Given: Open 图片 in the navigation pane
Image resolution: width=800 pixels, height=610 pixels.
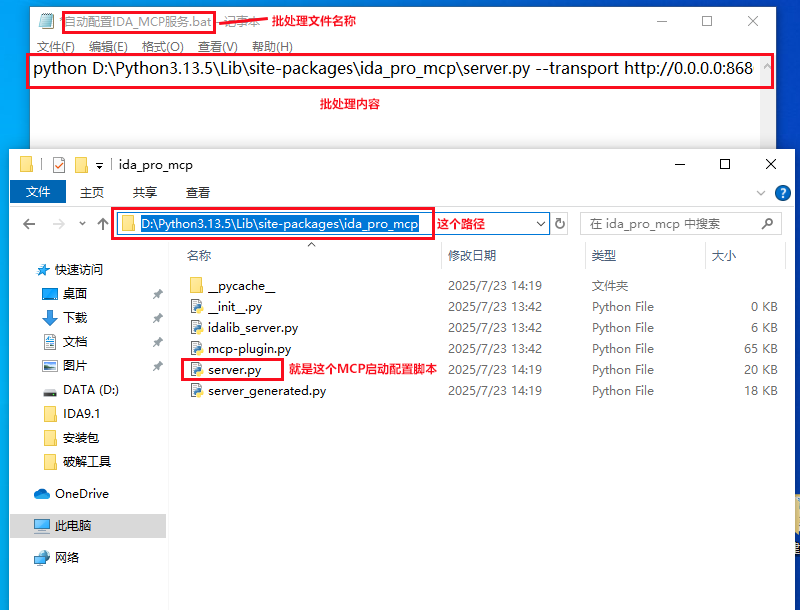Looking at the screenshot, I should [75, 366].
